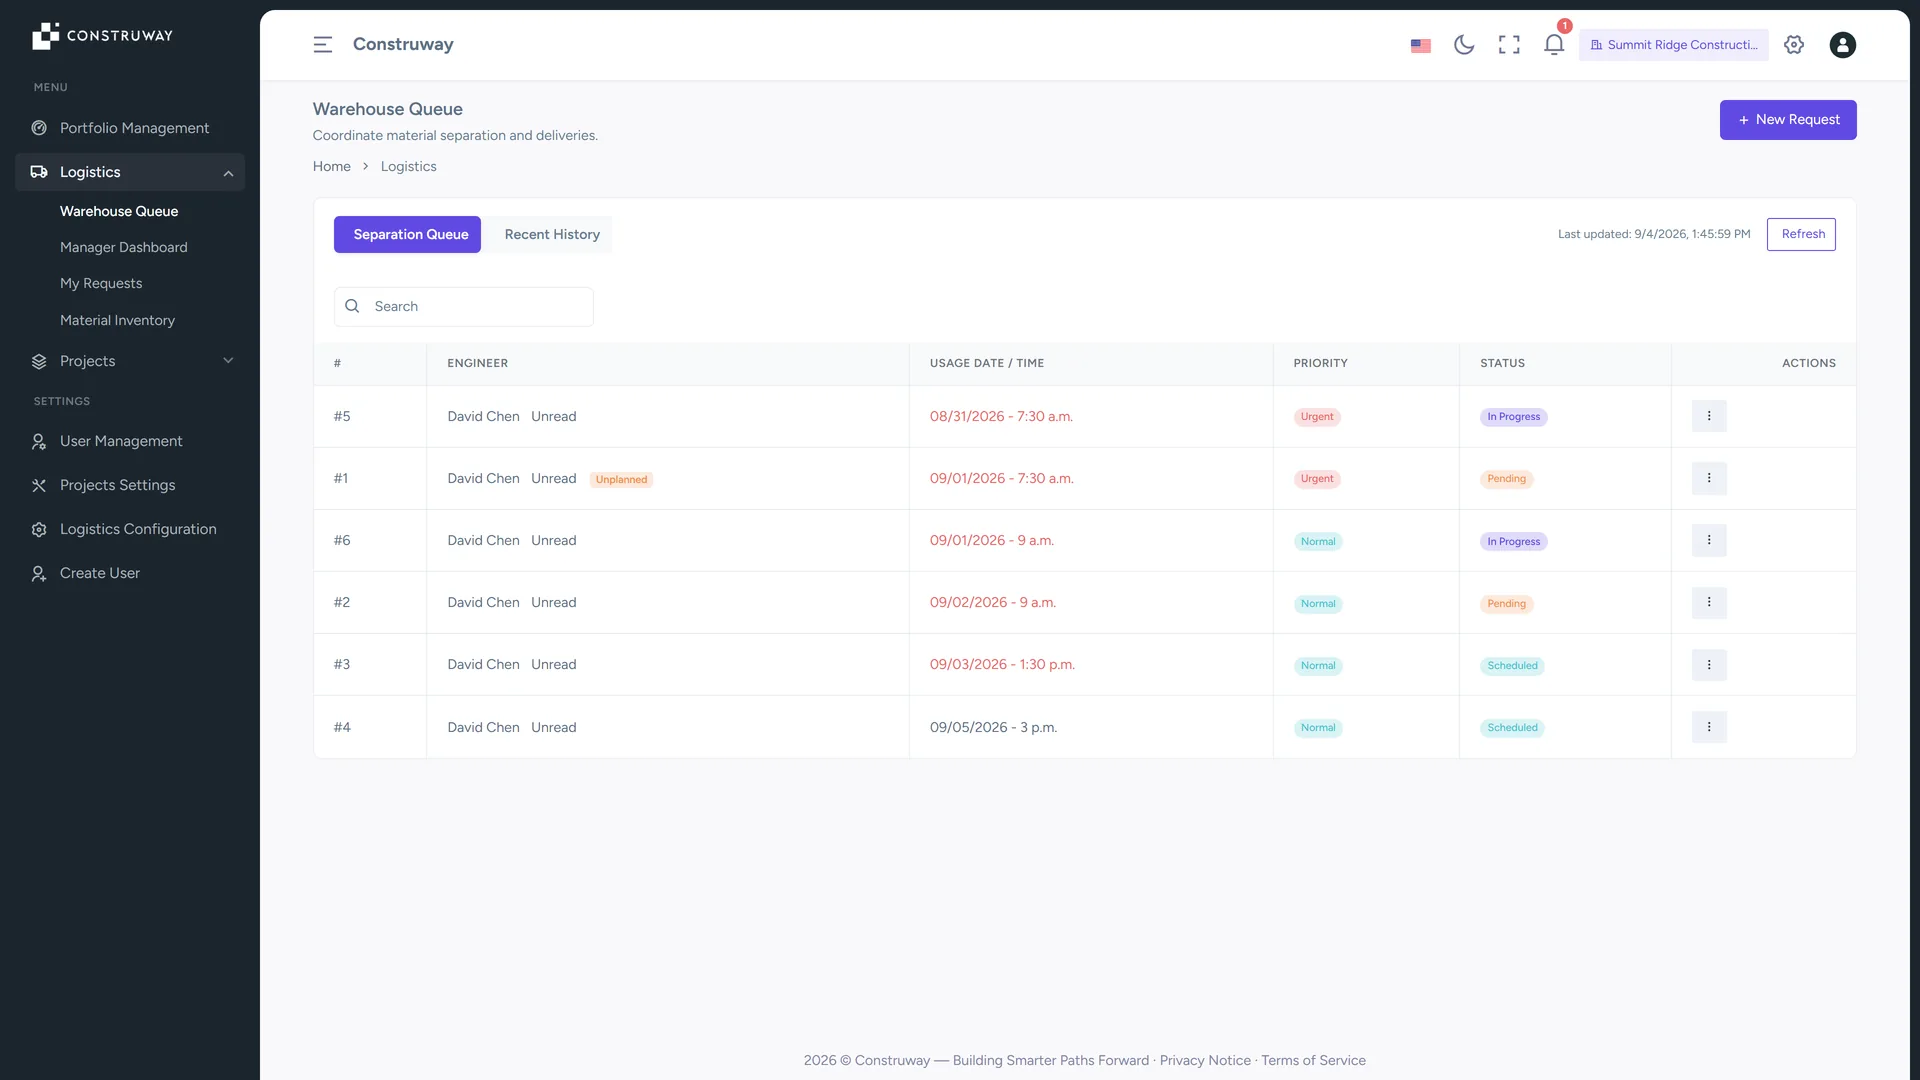The height and width of the screenshot is (1080, 1920).
Task: Switch to the Separation Queue tab
Action: (x=407, y=235)
